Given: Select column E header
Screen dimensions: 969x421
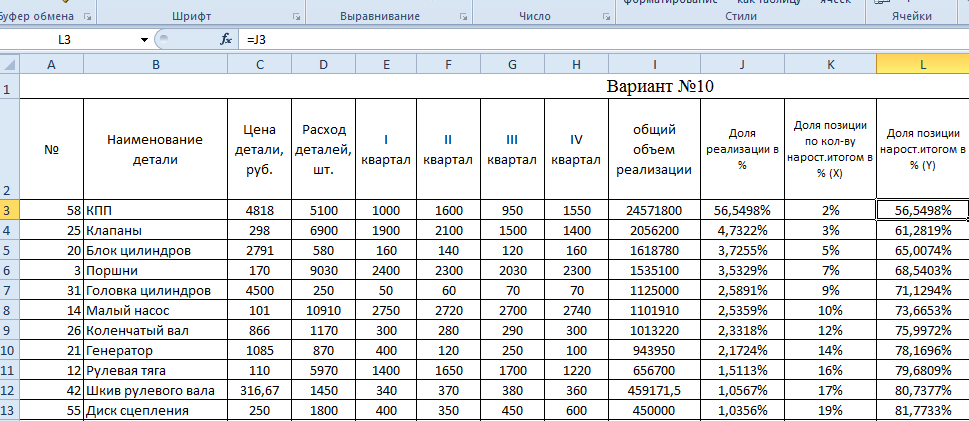Looking at the screenshot, I should [386, 64].
